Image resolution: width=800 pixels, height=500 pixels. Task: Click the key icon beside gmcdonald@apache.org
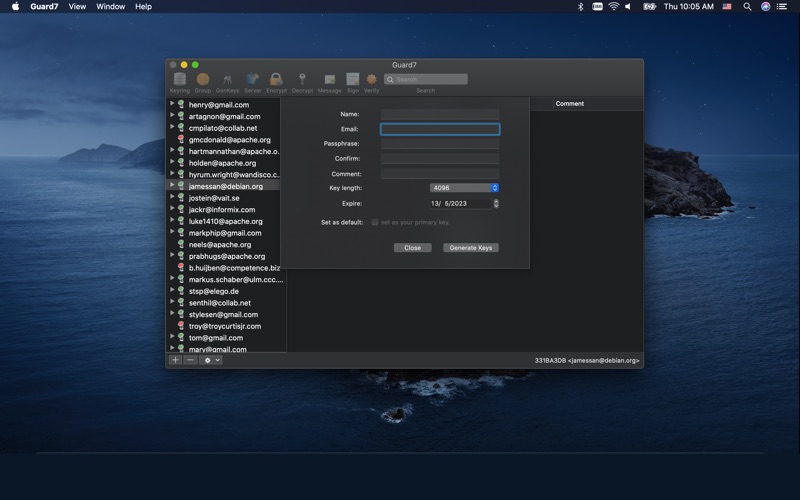point(181,139)
